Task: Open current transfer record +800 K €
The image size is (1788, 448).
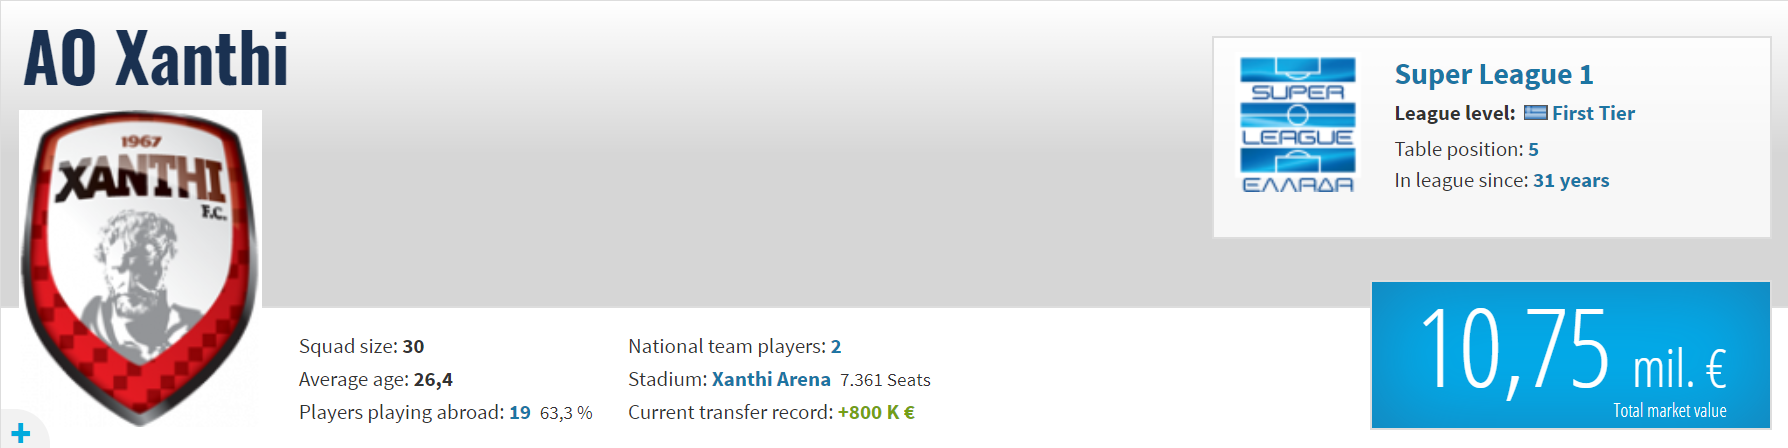Action: coord(876,412)
